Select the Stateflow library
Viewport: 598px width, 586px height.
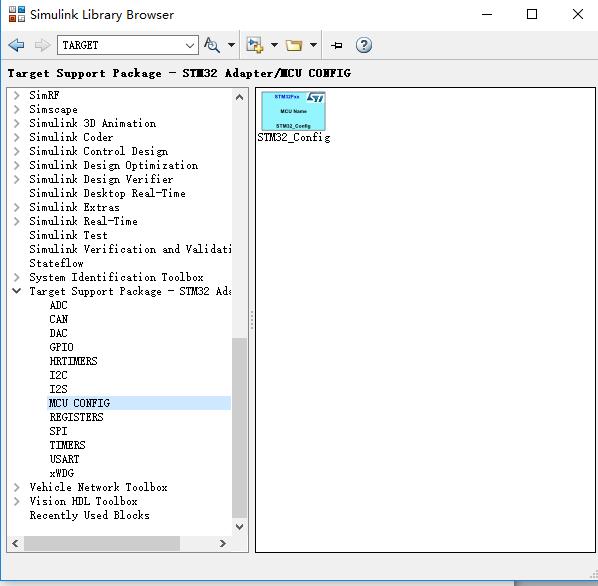pos(56,263)
